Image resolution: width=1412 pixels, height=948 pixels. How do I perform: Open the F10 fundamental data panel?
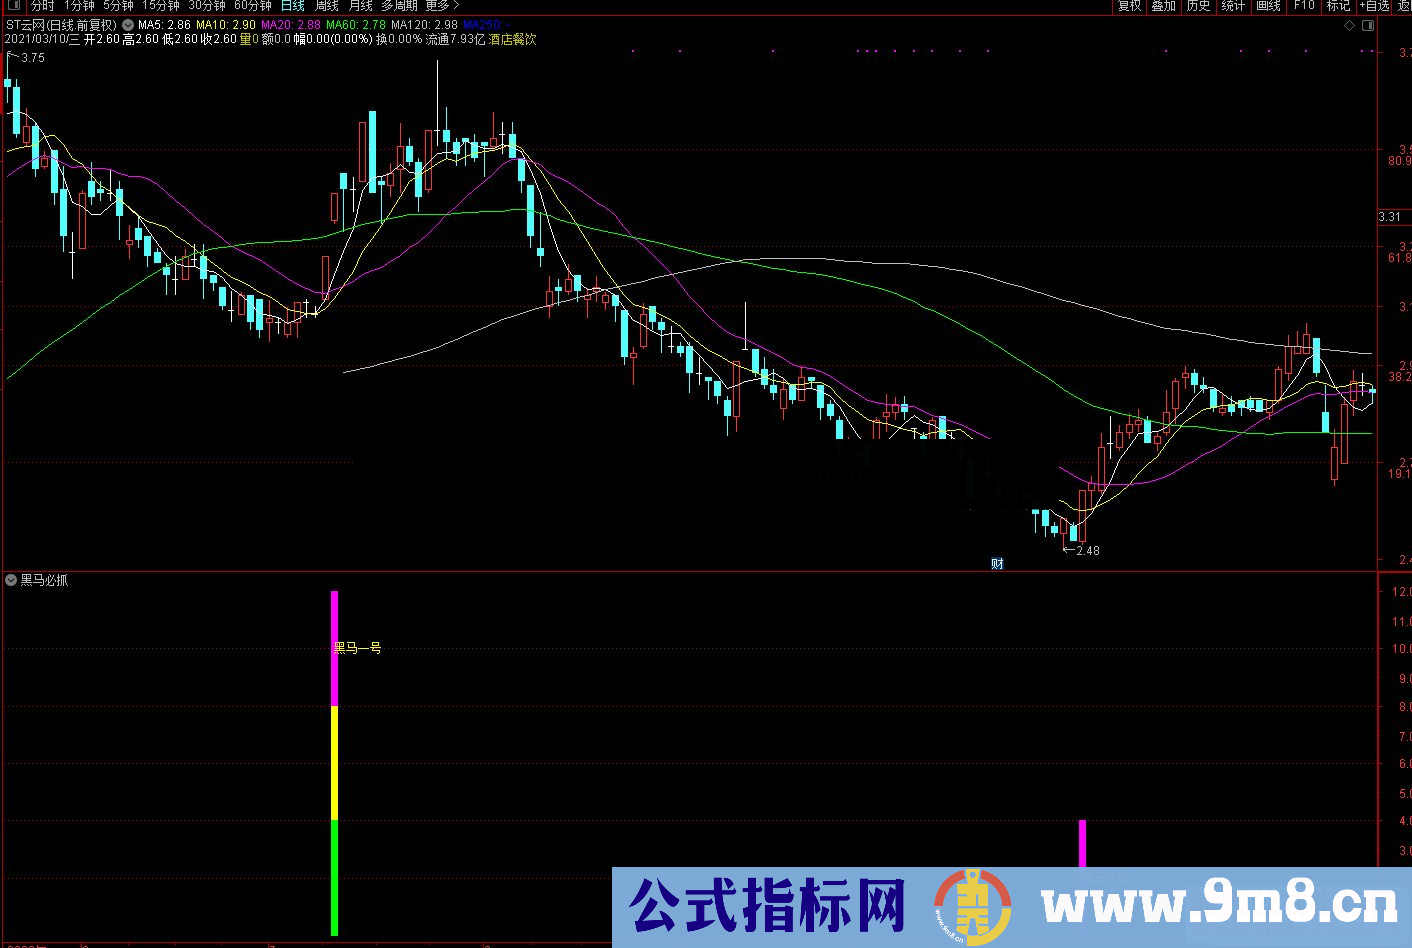[x=1303, y=6]
